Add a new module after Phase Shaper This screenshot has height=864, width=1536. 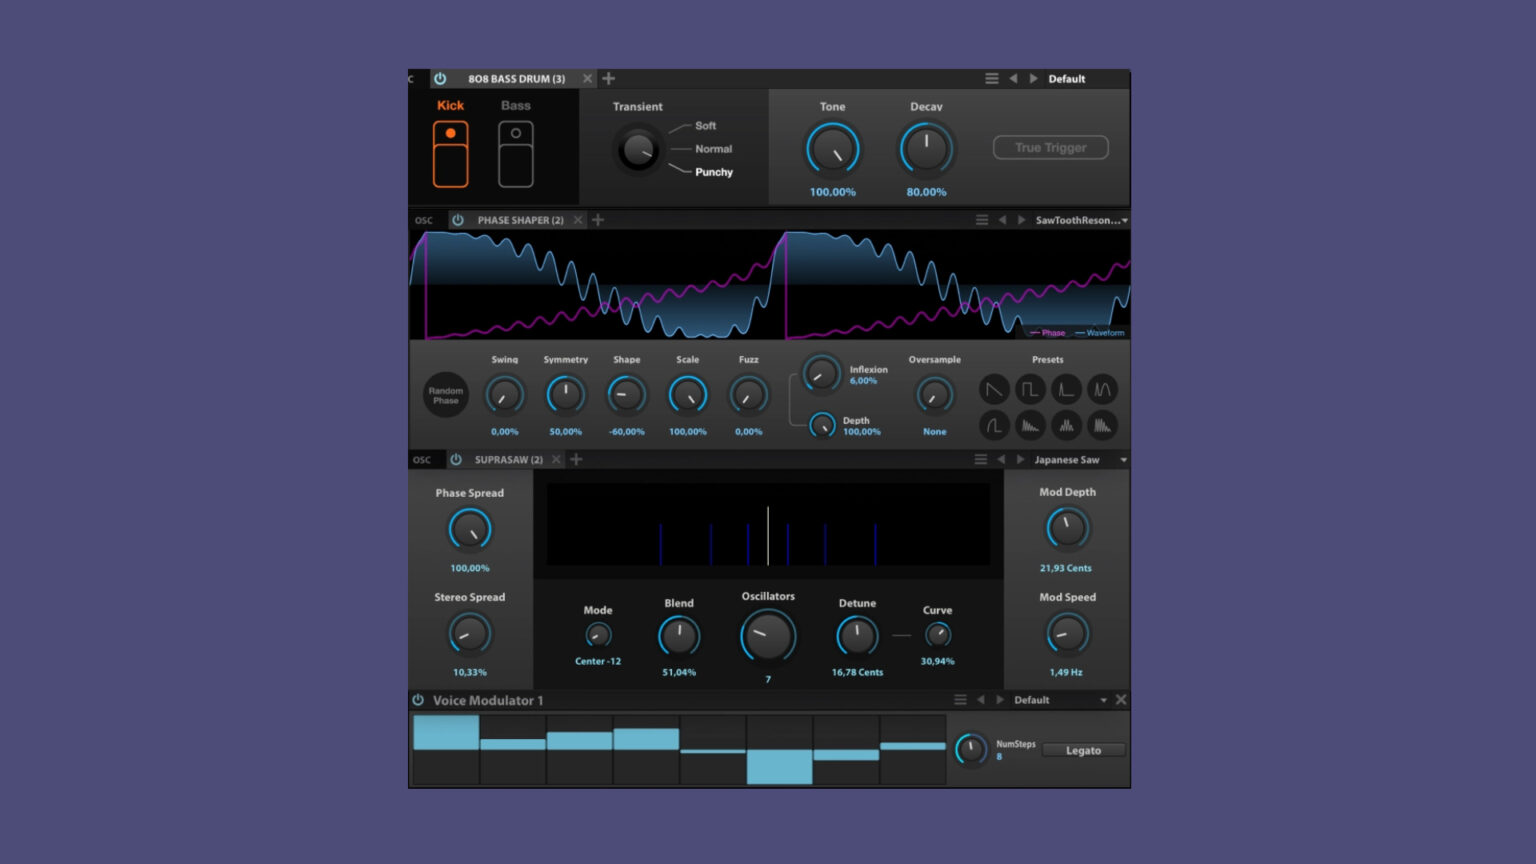coord(598,219)
